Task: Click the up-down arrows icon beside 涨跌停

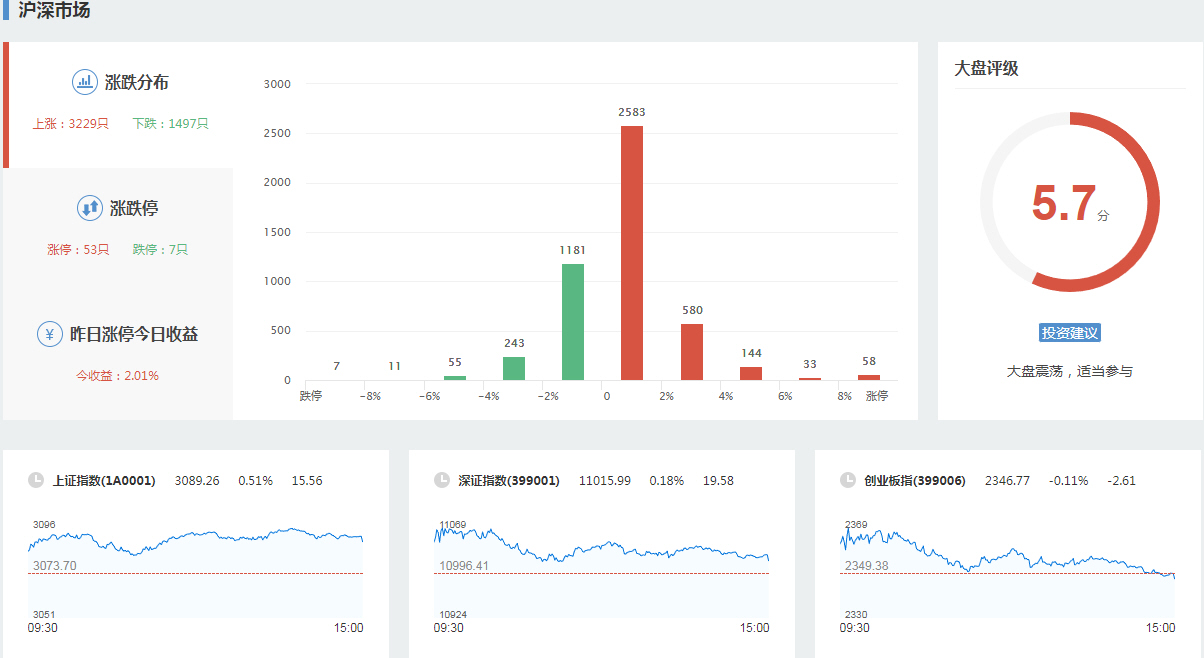Action: 90,208
